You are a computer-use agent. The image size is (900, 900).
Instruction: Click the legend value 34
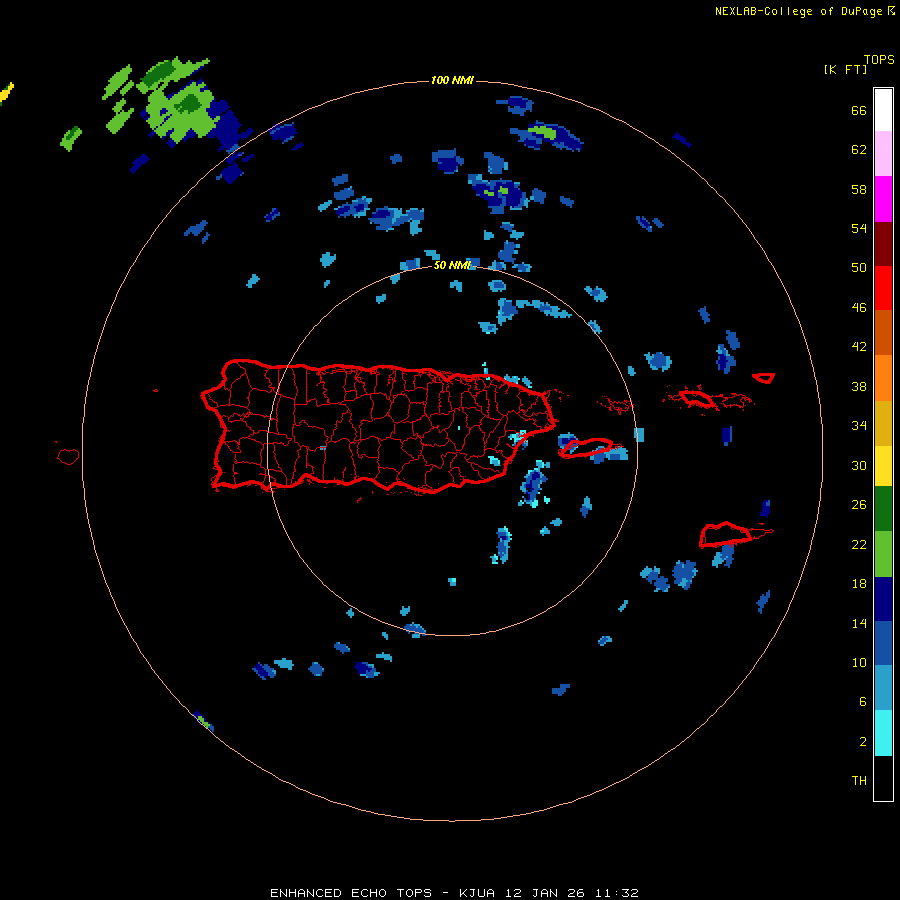pos(859,426)
